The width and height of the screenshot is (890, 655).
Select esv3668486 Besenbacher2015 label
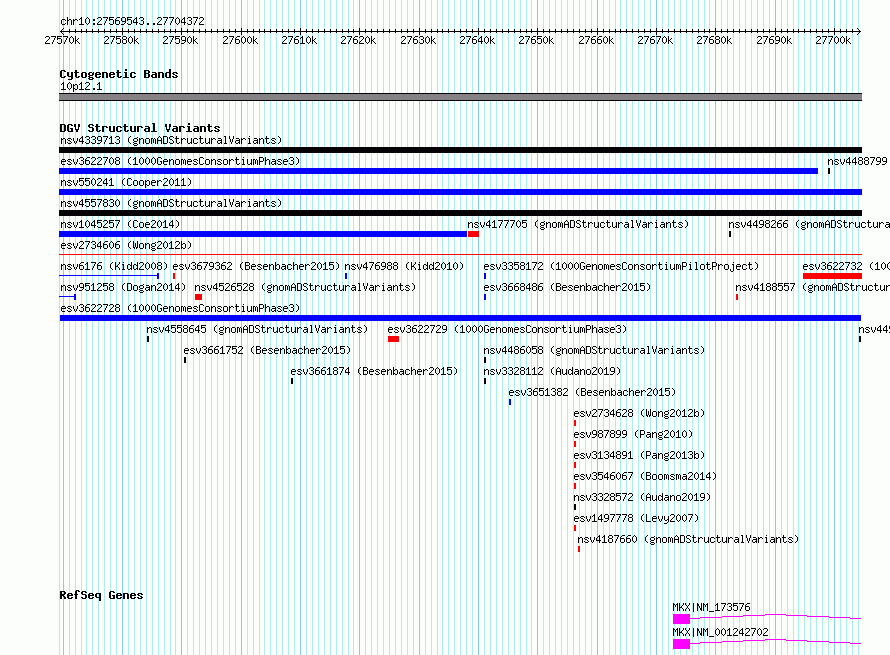[x=567, y=287]
